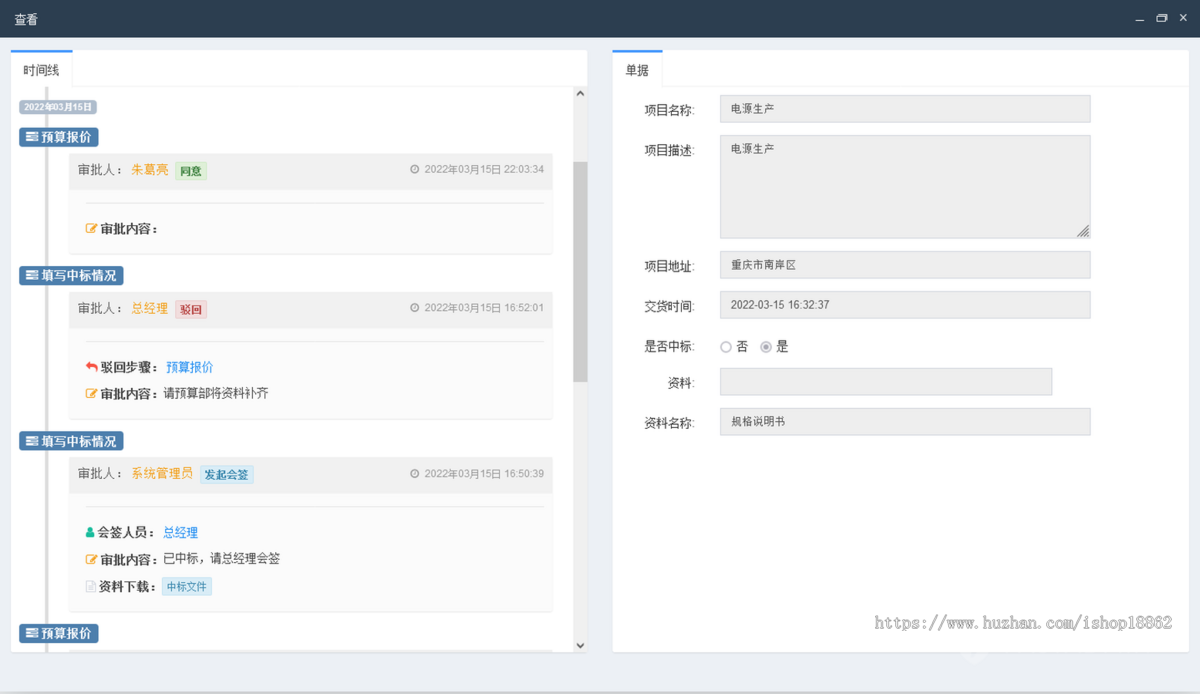
Task: Click the list icon on the first 预算报价 timeline badge
Action: click(31, 137)
